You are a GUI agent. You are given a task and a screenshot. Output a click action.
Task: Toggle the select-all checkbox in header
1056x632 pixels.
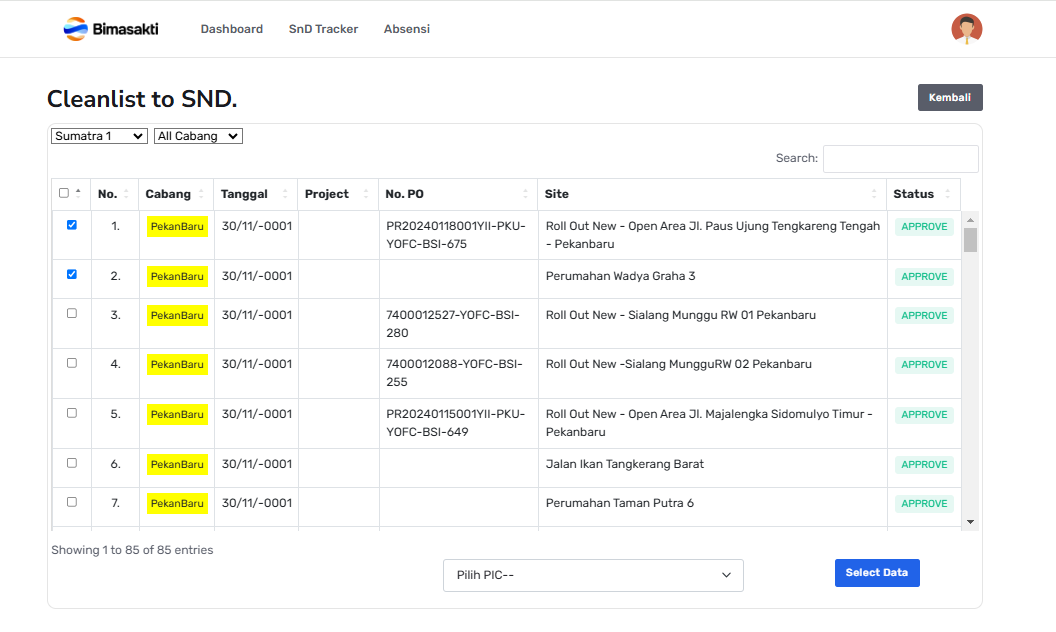pos(64,193)
